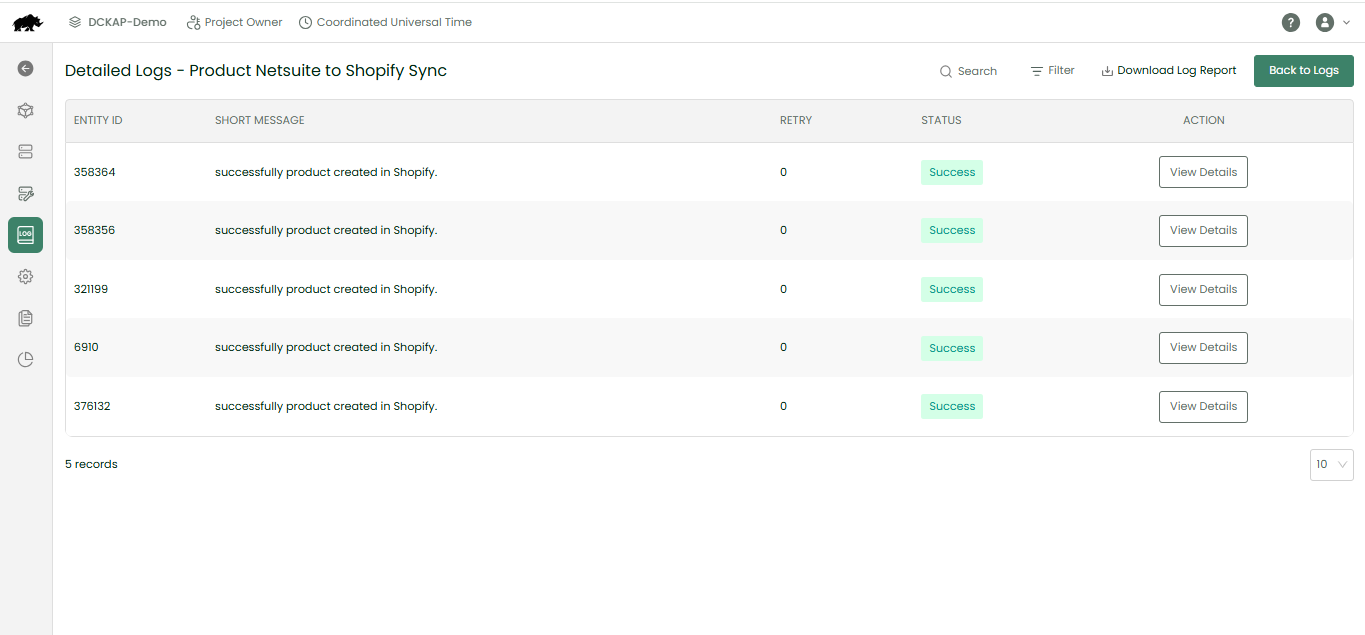Open the server stack sidebar icon
The image size is (1365, 635).
coord(26,152)
